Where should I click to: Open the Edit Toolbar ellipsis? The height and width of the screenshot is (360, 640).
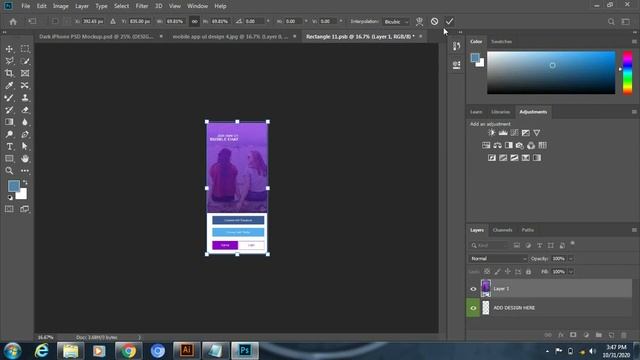[25, 171]
